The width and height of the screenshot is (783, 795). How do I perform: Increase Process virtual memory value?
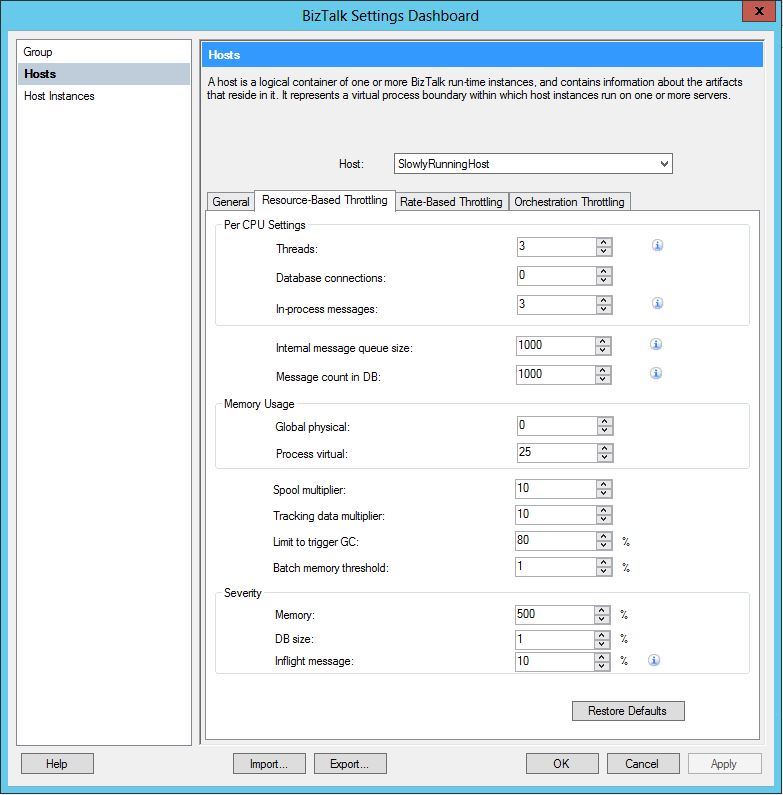(604, 448)
